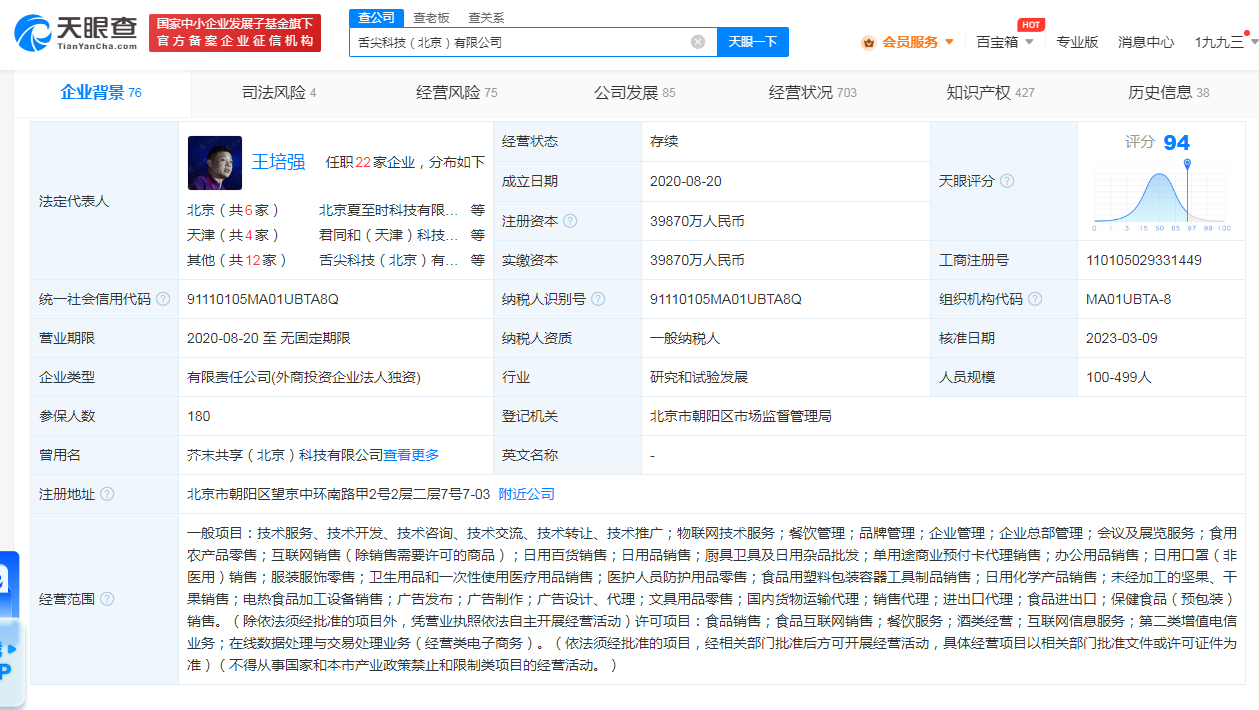Screen dimensions: 1259x710
Task: Click founding date 2020-08-20
Action: tap(686, 181)
